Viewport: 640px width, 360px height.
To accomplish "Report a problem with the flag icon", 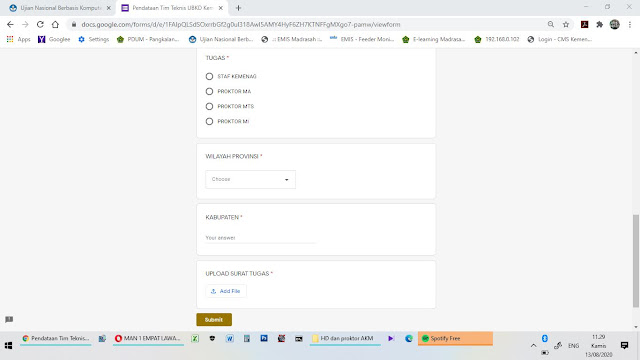I will 9,319.
